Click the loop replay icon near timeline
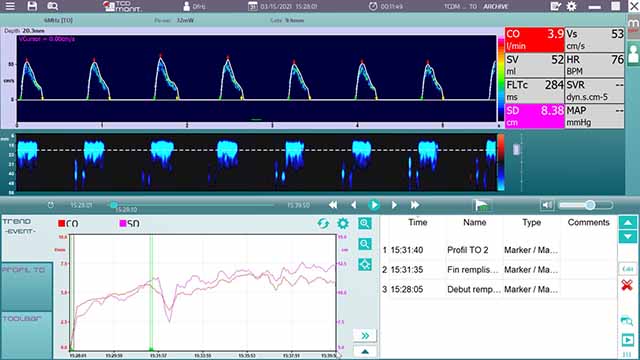 pyautogui.click(x=51, y=205)
